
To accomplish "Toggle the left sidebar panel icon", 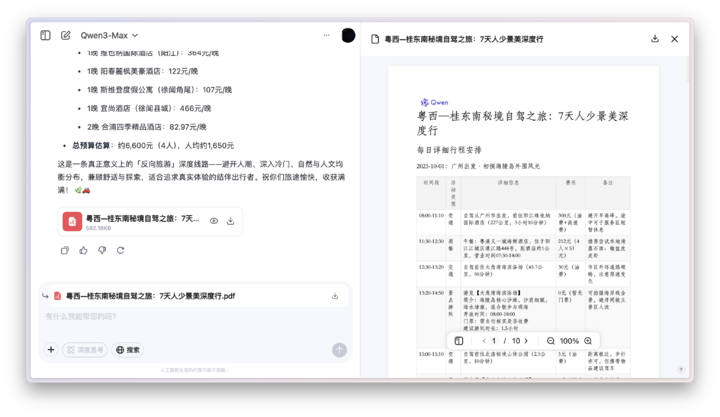I will [45, 35].
